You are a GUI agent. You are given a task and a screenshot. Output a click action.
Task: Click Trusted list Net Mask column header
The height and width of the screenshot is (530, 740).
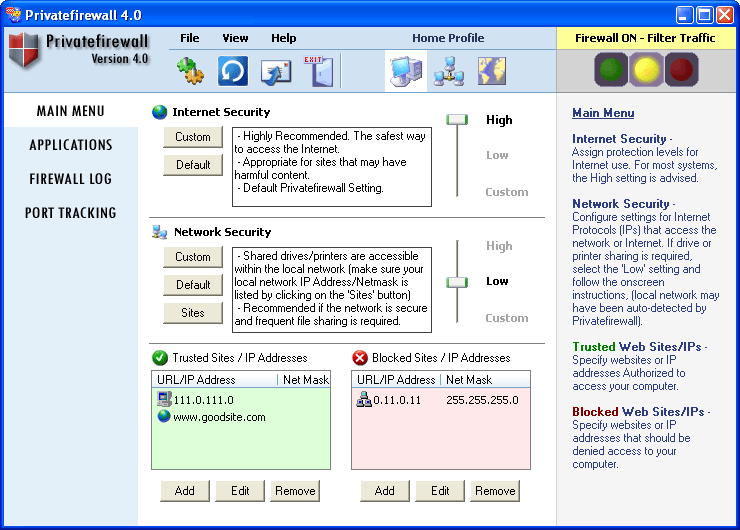click(x=304, y=380)
